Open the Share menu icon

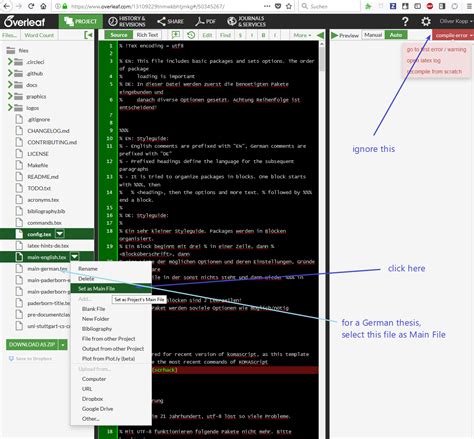click(161, 22)
